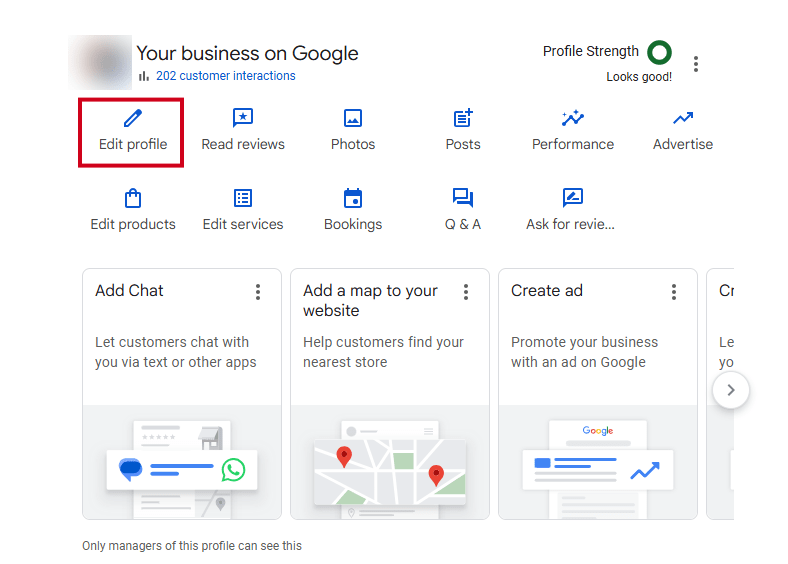Open the 202 customer interactions link

(x=226, y=76)
